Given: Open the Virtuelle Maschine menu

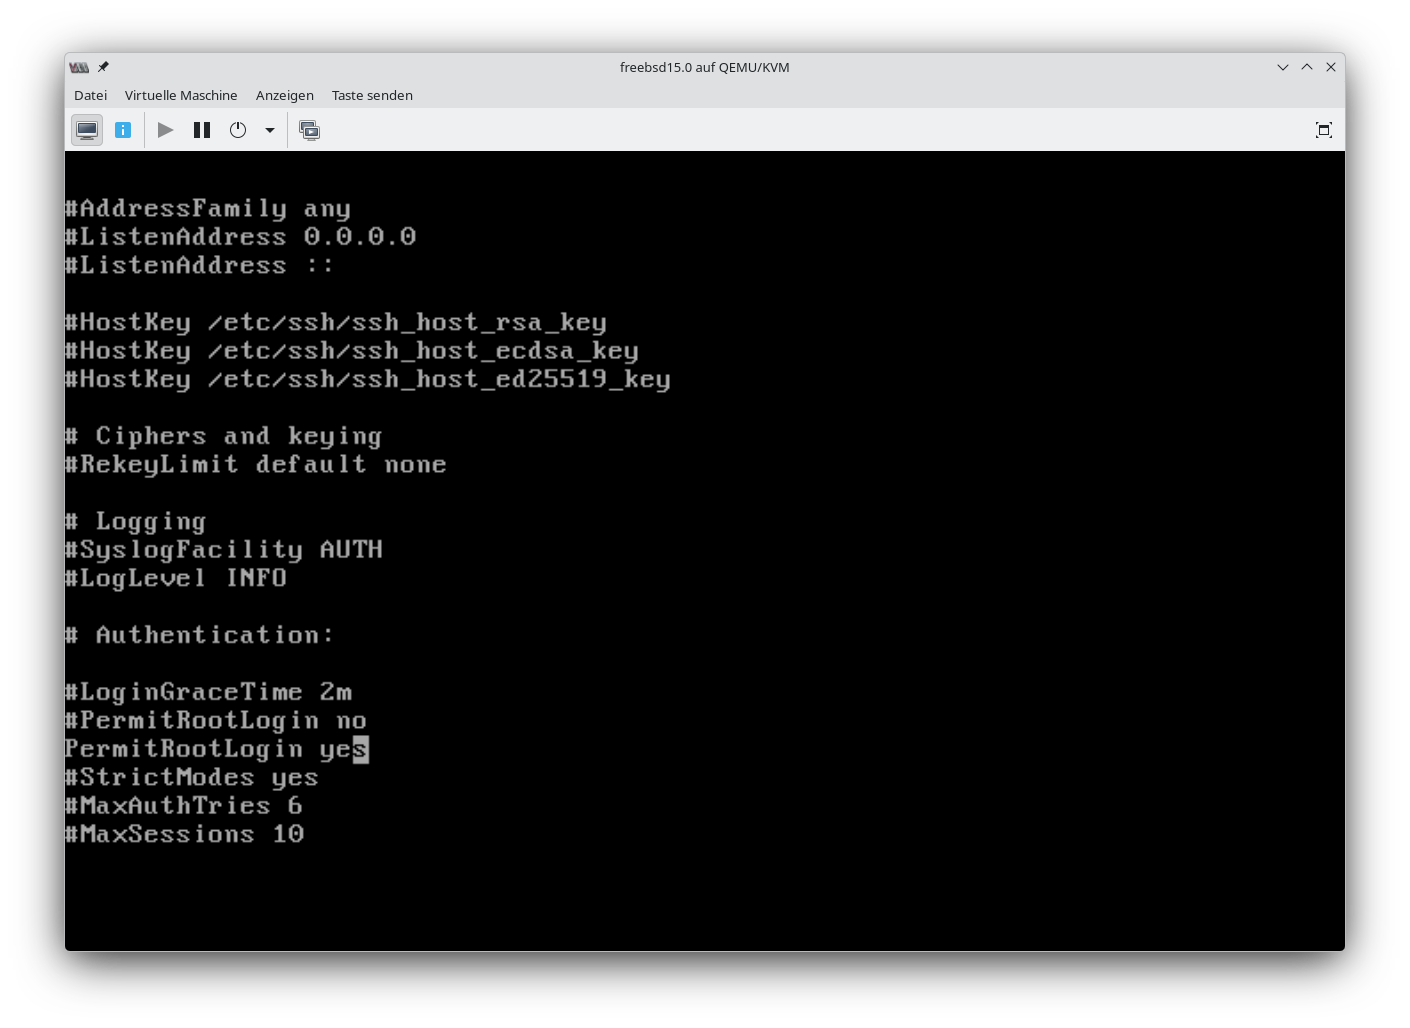Looking at the screenshot, I should coord(181,95).
